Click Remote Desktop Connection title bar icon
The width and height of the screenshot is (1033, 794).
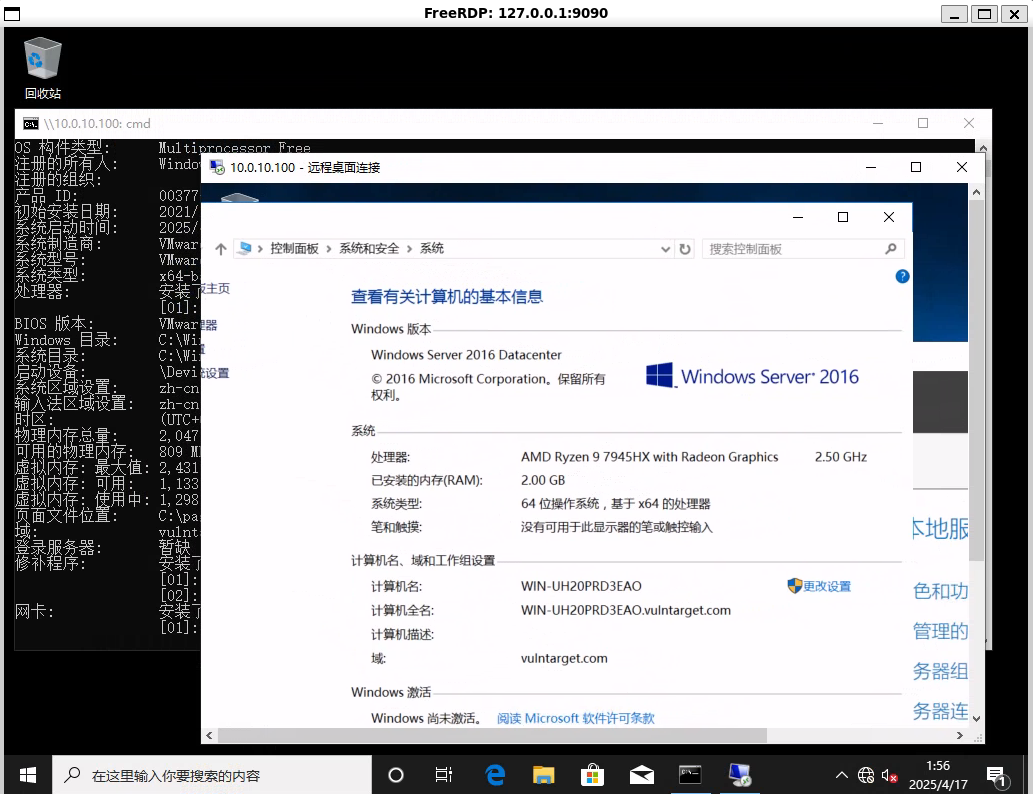tap(217, 167)
